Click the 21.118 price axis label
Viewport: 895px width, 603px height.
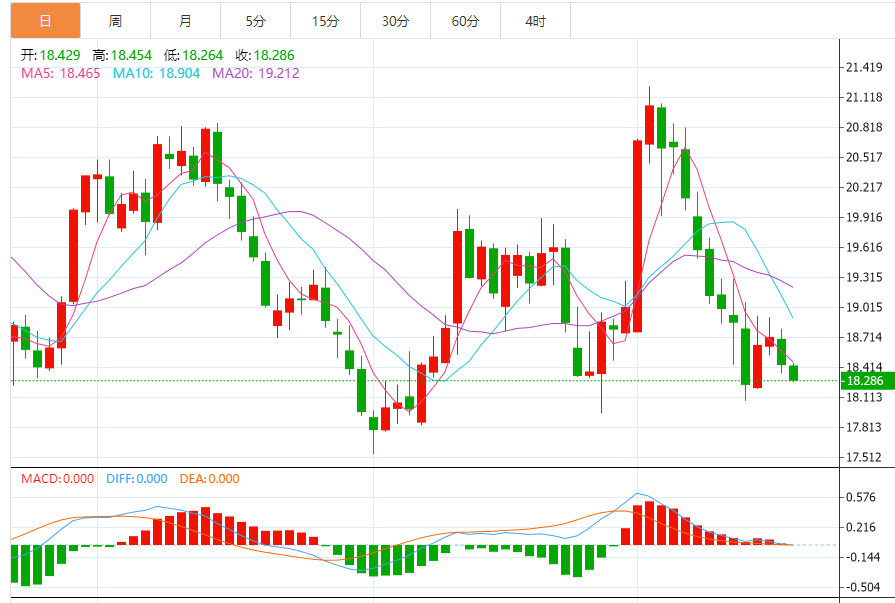coord(864,97)
